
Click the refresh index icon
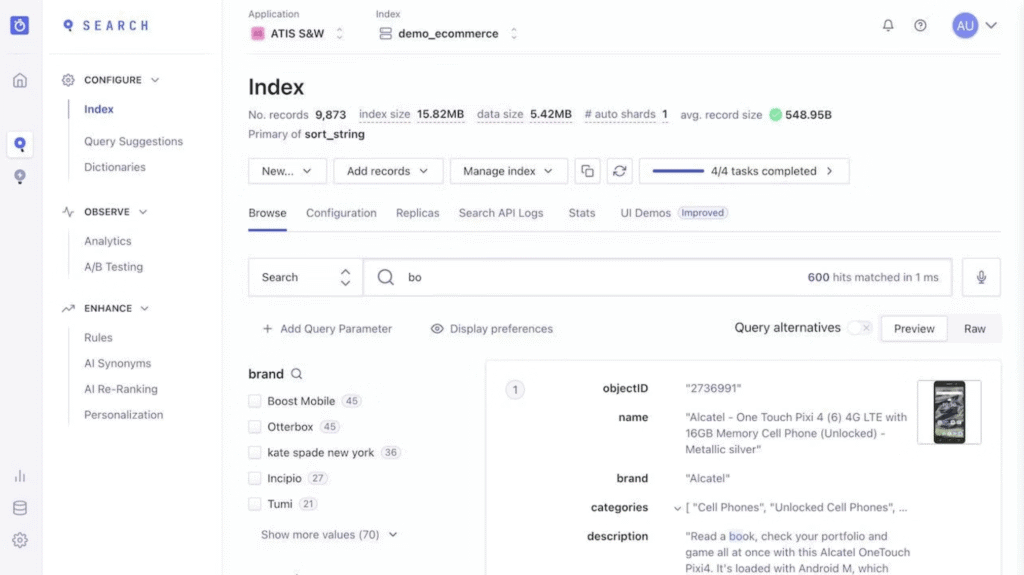coord(620,171)
